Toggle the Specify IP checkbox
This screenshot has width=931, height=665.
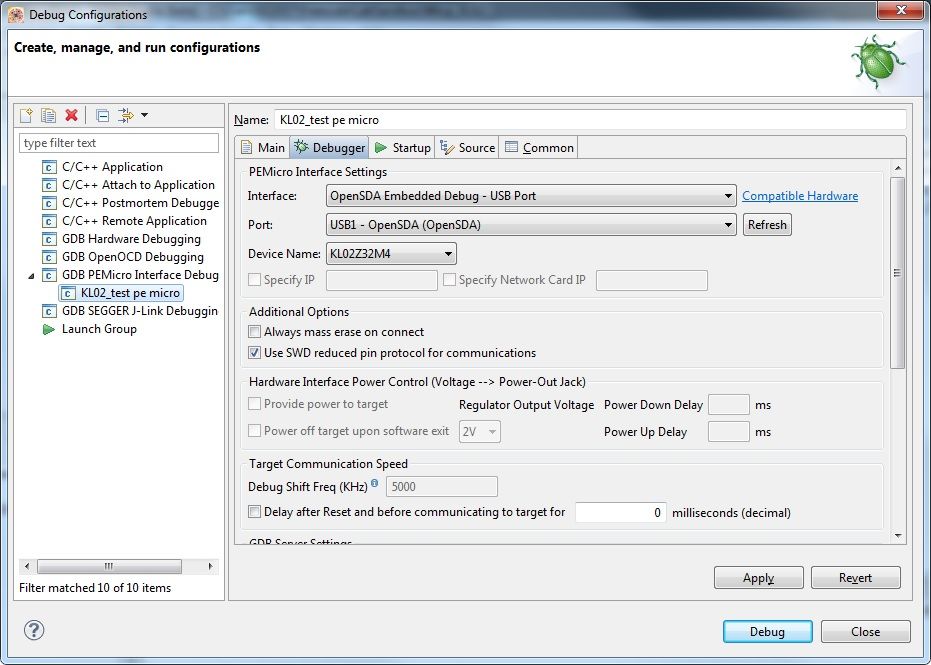tap(254, 280)
